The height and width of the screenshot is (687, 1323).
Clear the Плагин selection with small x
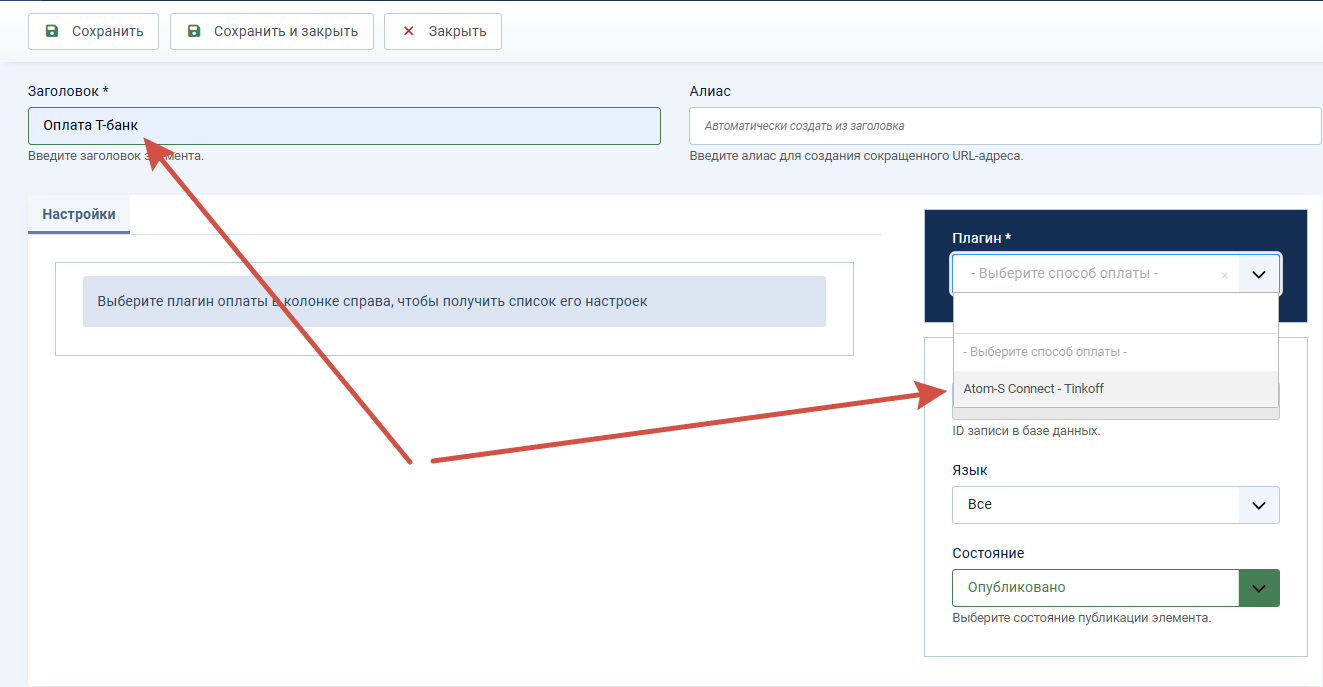(1224, 275)
